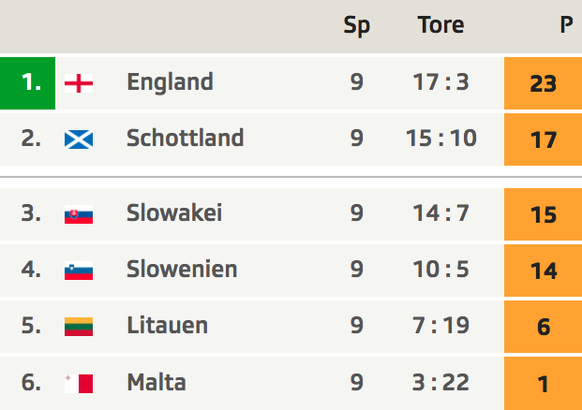The height and width of the screenshot is (410, 582).
Task: Click the Slovenia flag icon
Action: pos(79,270)
